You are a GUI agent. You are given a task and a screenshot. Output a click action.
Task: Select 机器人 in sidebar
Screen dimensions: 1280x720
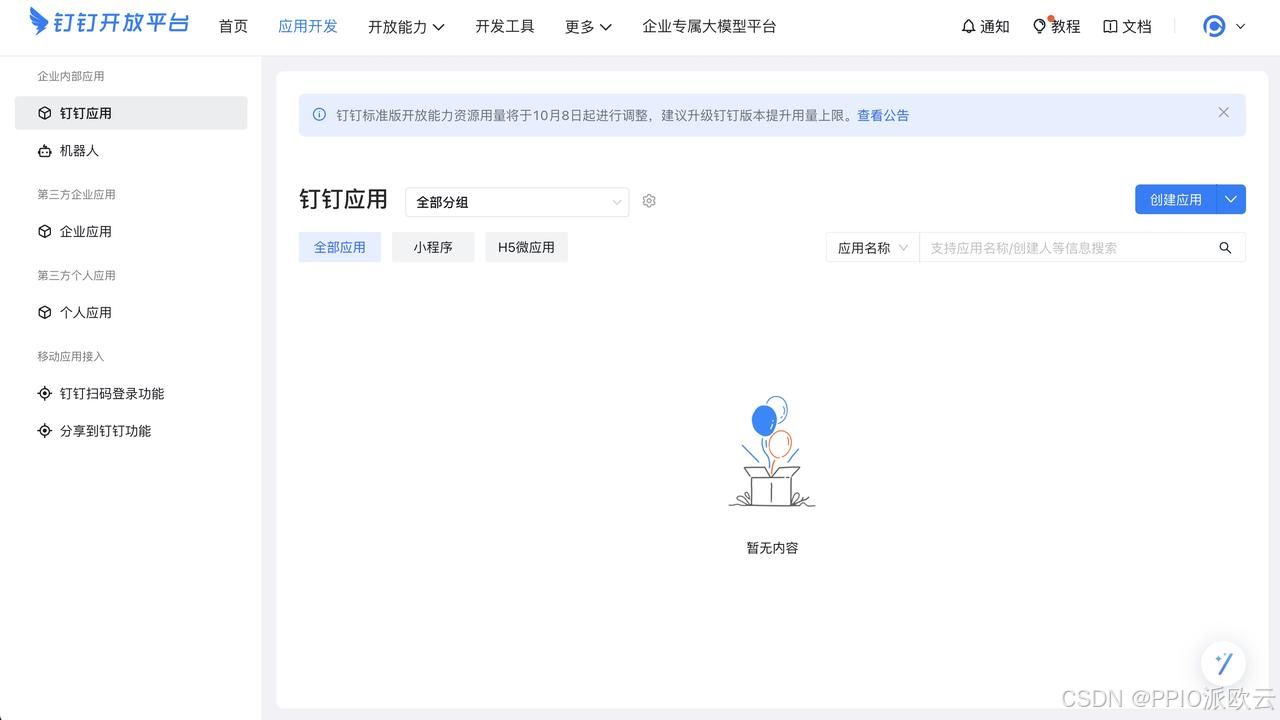(x=131, y=151)
